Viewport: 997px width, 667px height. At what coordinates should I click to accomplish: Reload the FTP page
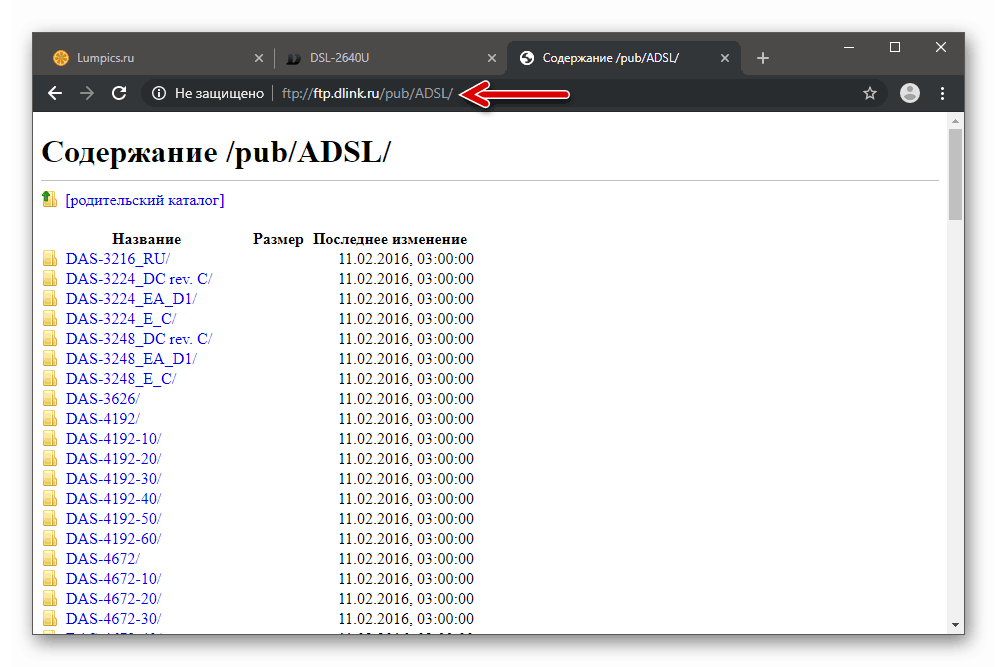click(119, 93)
